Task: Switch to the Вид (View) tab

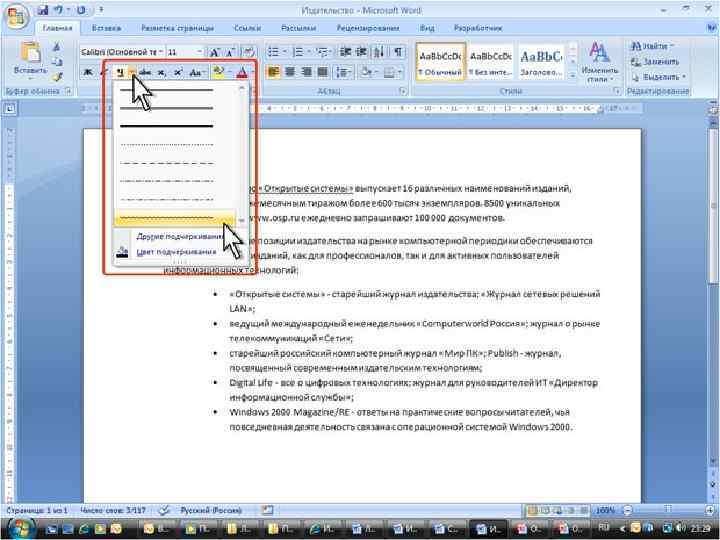Action: click(427, 28)
